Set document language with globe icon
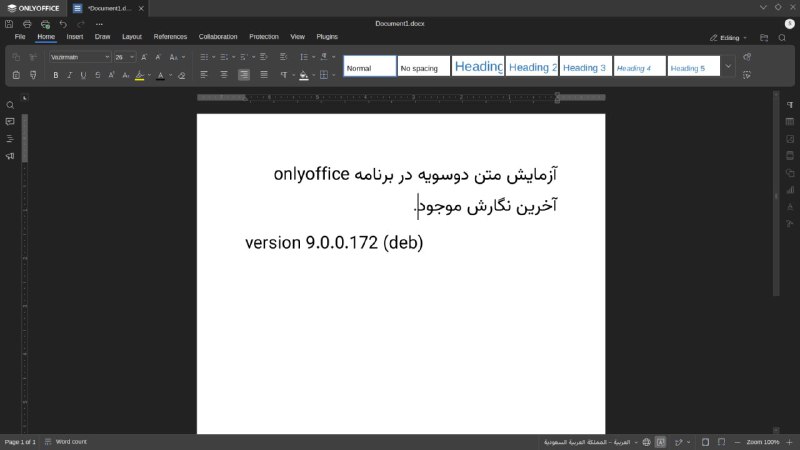Viewport: 800px width, 450px height. [646, 442]
